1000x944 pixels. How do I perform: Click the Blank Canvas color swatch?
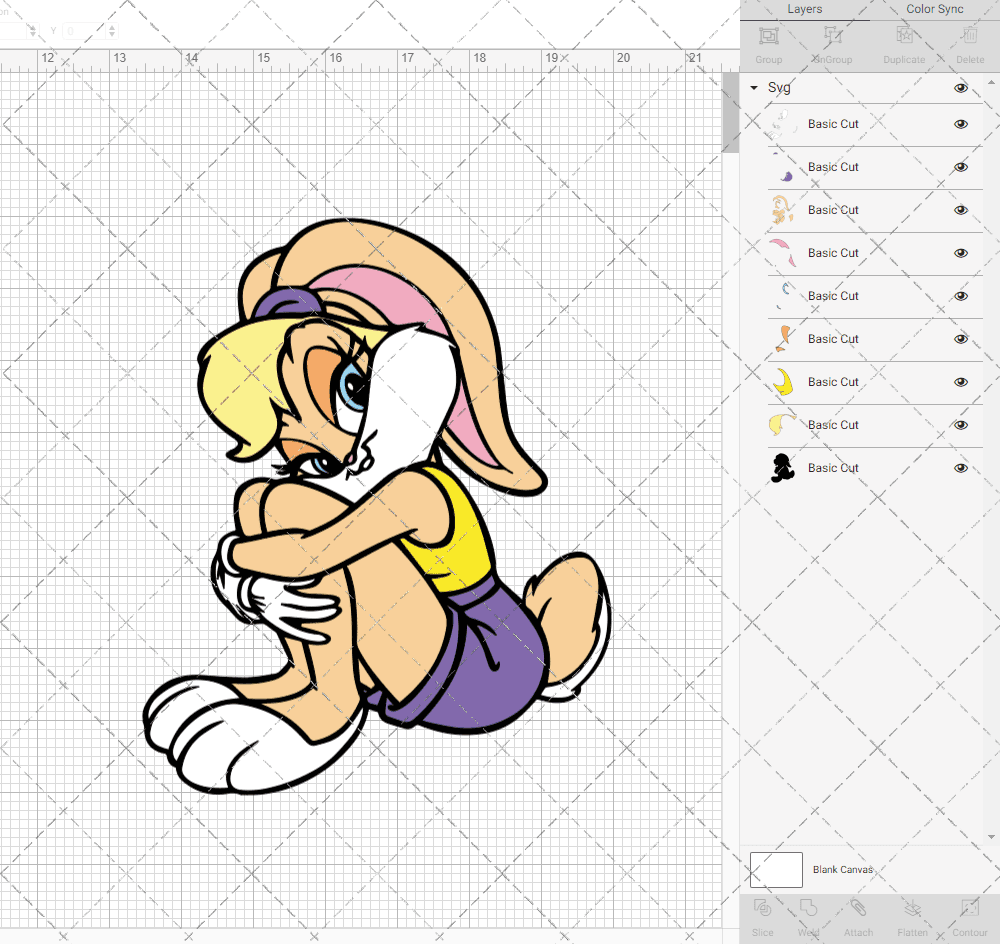[x=776, y=870]
